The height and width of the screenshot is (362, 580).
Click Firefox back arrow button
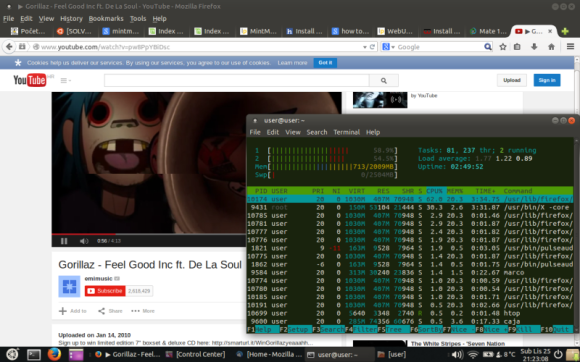pos(9,47)
